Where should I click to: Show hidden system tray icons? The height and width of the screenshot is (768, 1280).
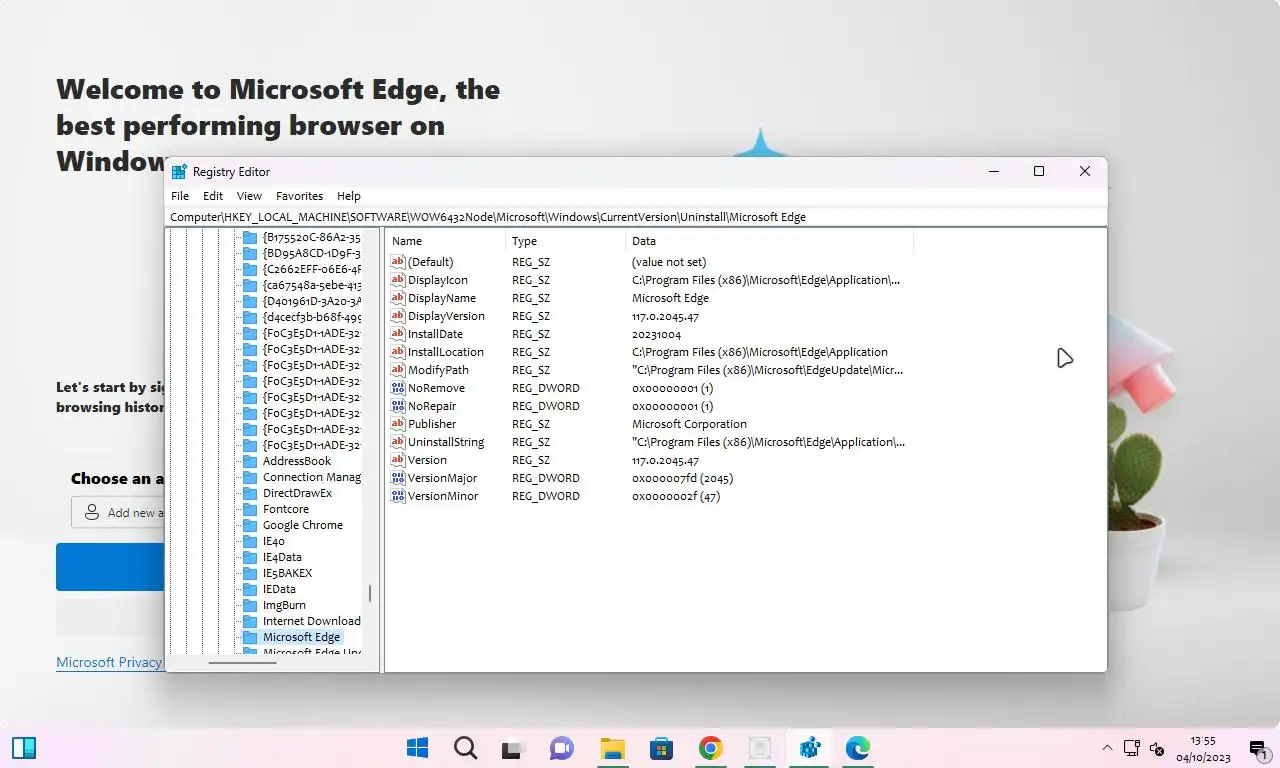coord(1107,748)
